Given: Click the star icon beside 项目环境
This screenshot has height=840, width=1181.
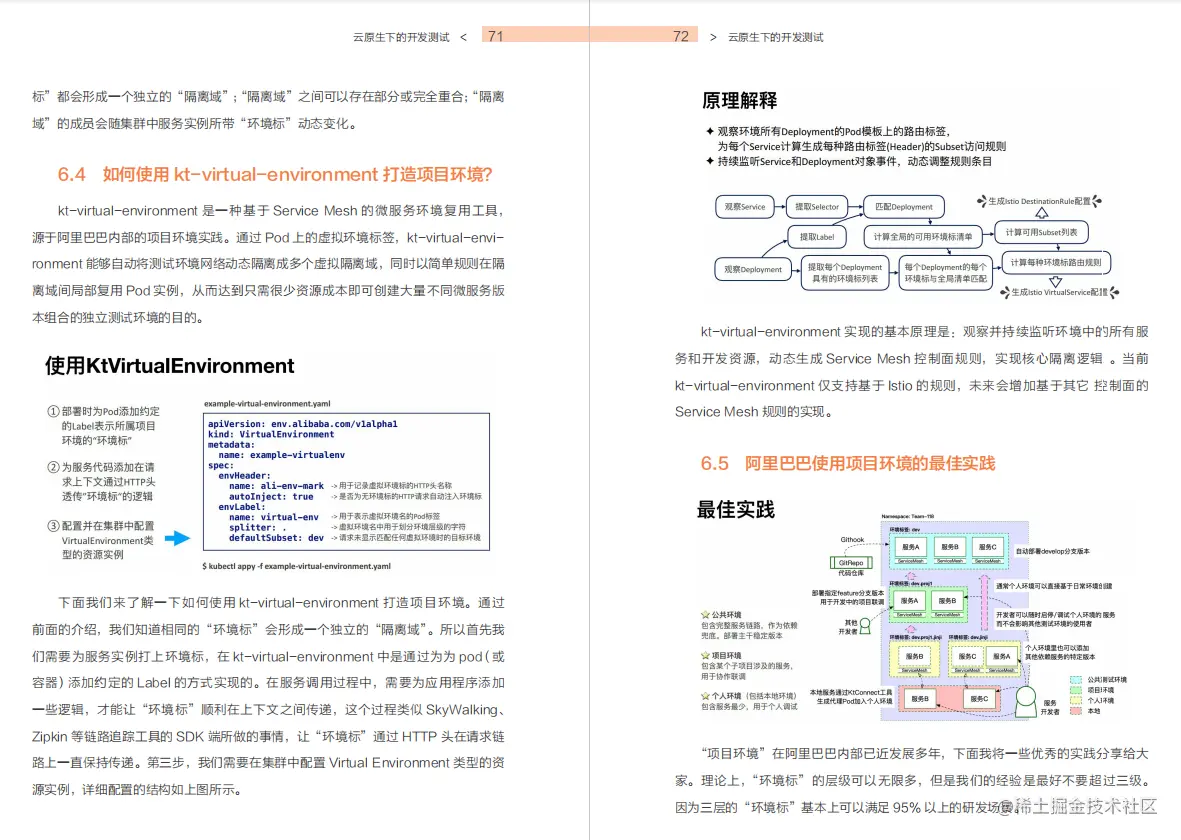Looking at the screenshot, I should point(705,655).
